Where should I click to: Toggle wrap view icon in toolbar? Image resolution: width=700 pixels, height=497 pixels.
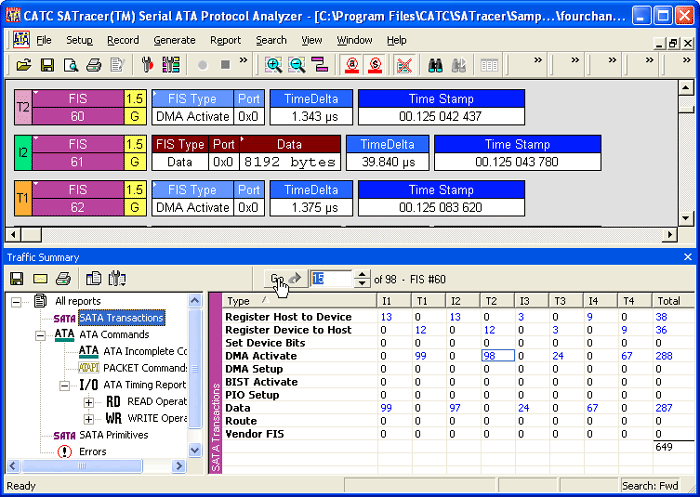point(320,65)
